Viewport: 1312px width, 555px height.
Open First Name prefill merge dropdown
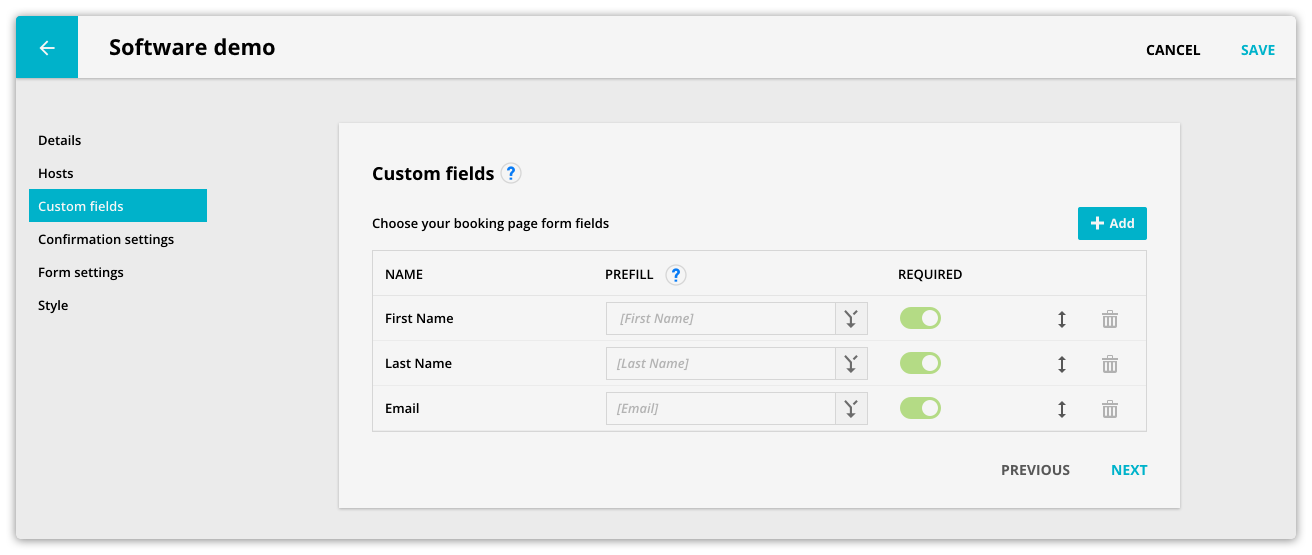[851, 319]
